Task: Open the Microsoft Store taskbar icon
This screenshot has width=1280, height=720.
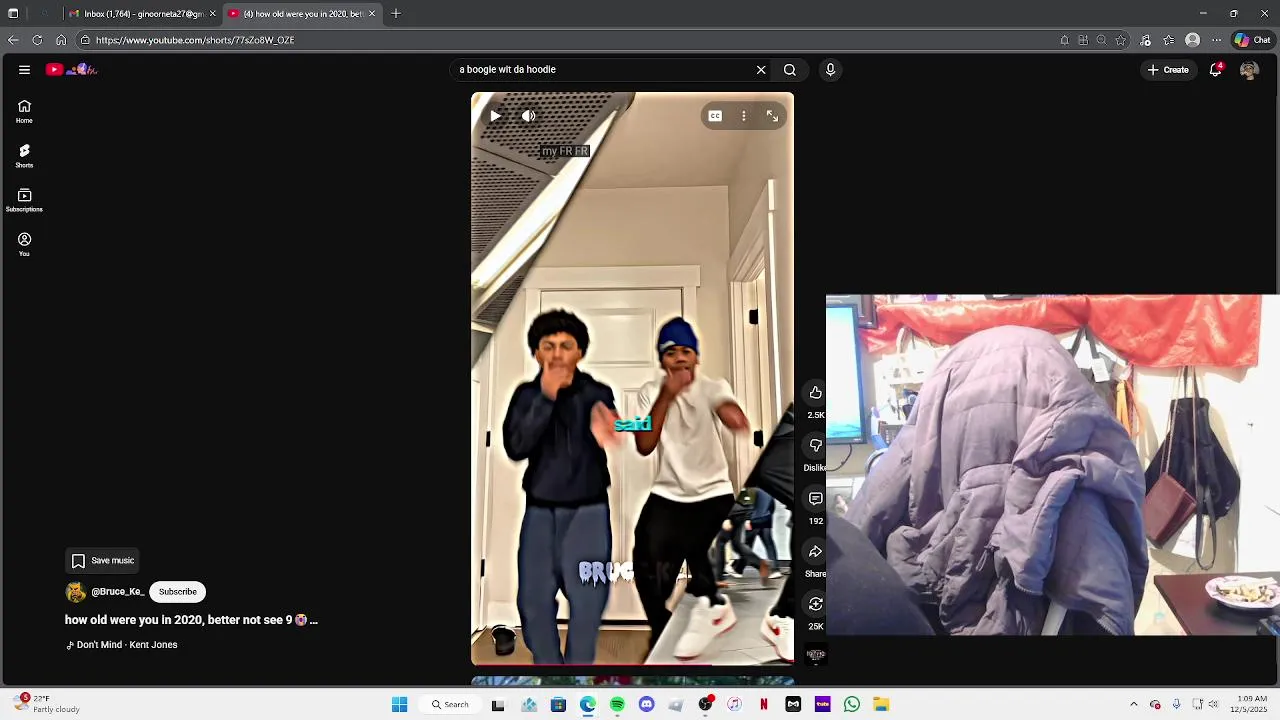Action: click(x=558, y=705)
